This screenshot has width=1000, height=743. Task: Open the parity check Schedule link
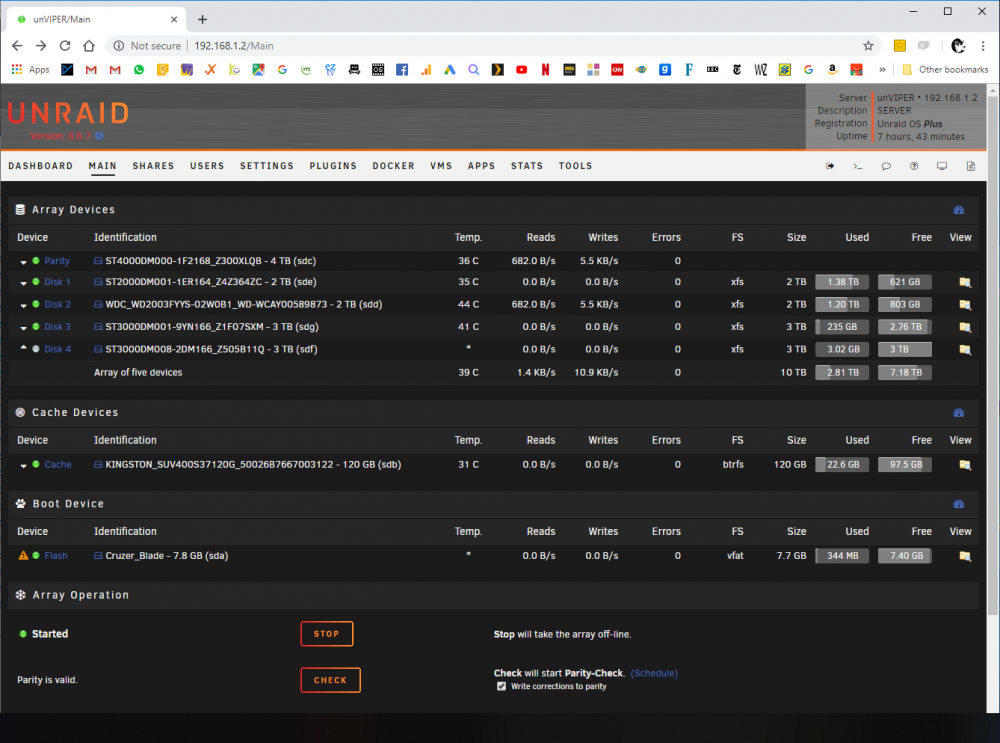(x=654, y=673)
